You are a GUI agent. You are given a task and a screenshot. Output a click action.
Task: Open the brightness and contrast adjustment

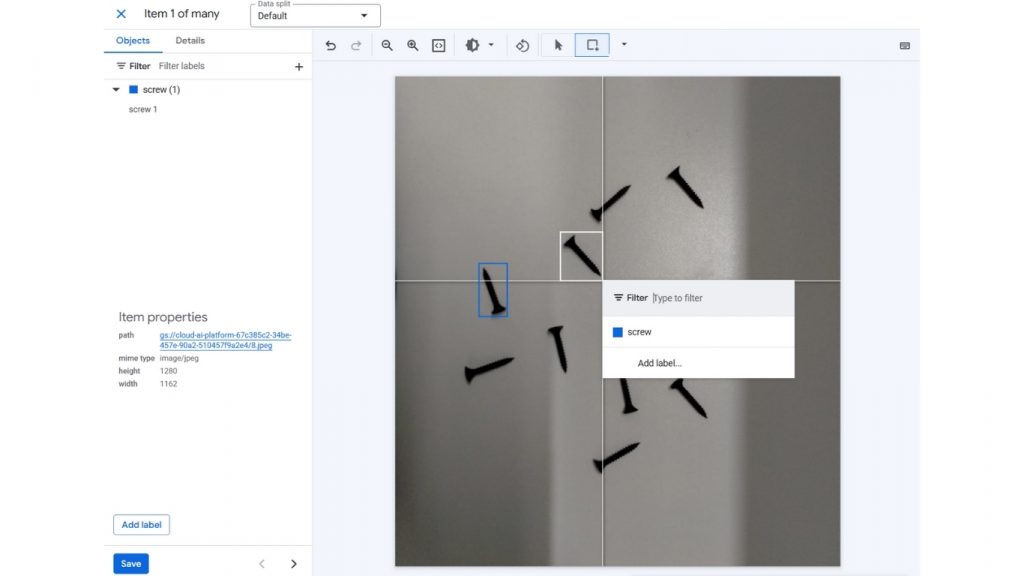tap(473, 45)
